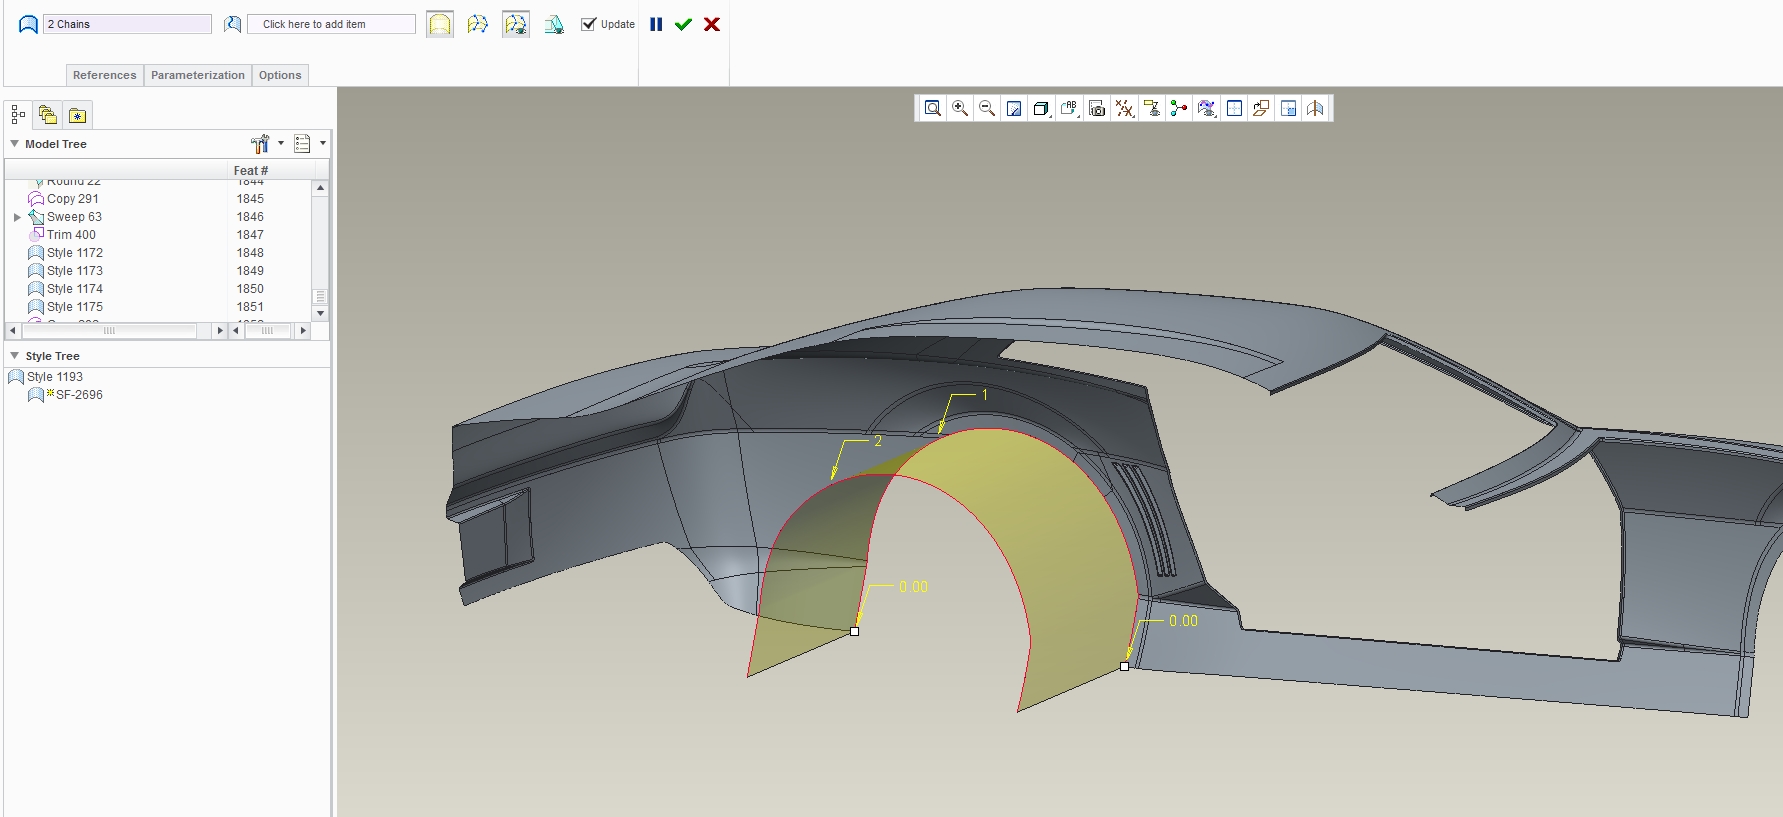
Task: Click the 0.00 value near the left endpoint
Action: click(913, 587)
